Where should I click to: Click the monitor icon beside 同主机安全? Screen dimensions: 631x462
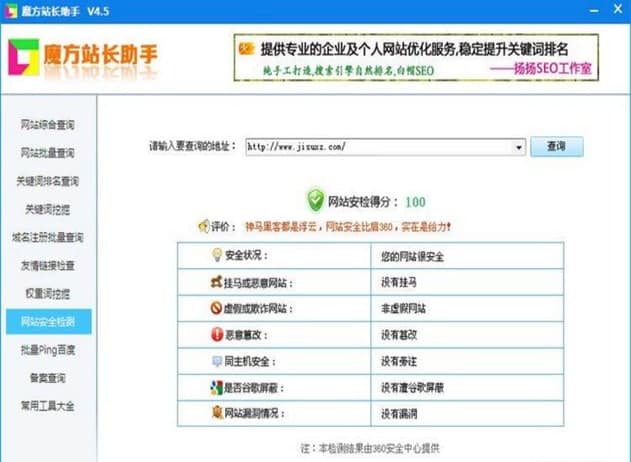215,361
